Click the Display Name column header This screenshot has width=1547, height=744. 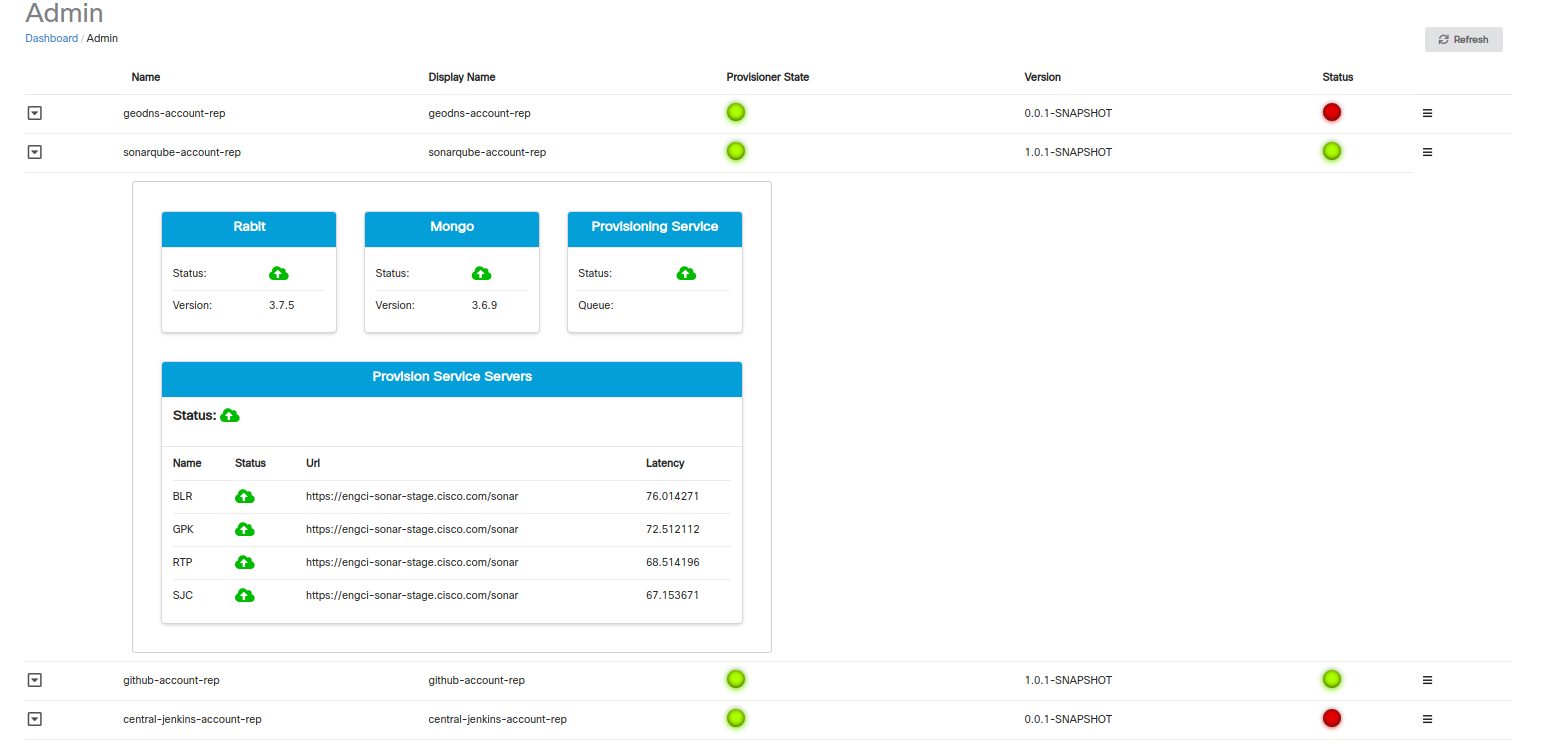point(462,77)
